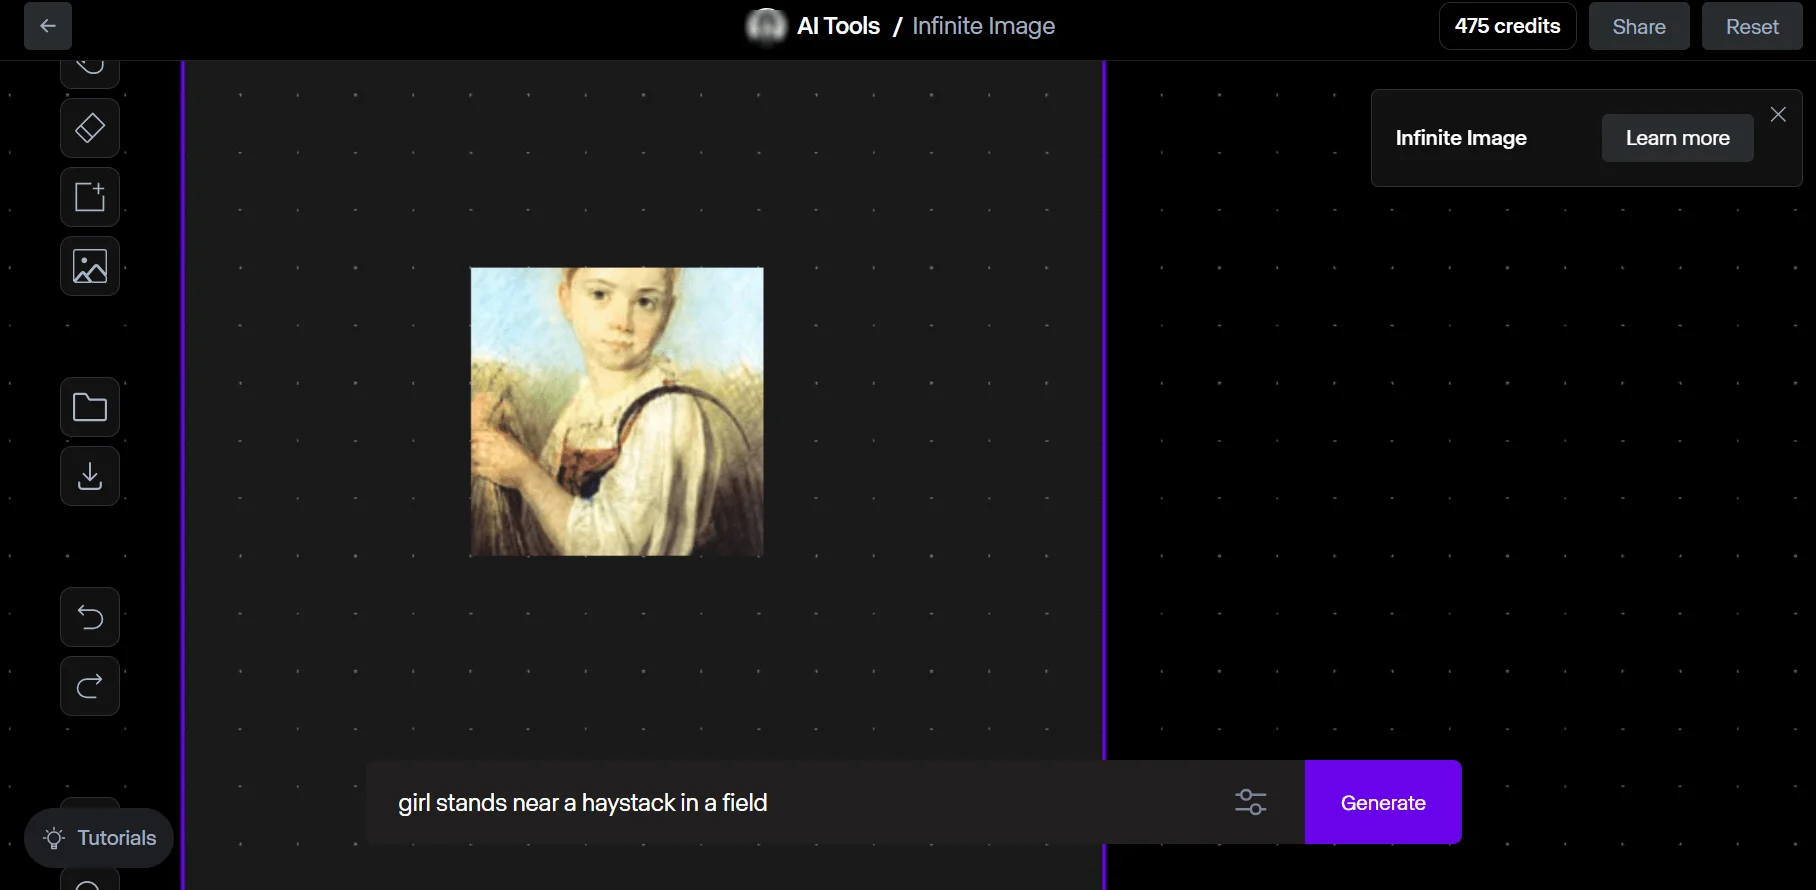Open Learn more about Infinite Image

pyautogui.click(x=1678, y=138)
